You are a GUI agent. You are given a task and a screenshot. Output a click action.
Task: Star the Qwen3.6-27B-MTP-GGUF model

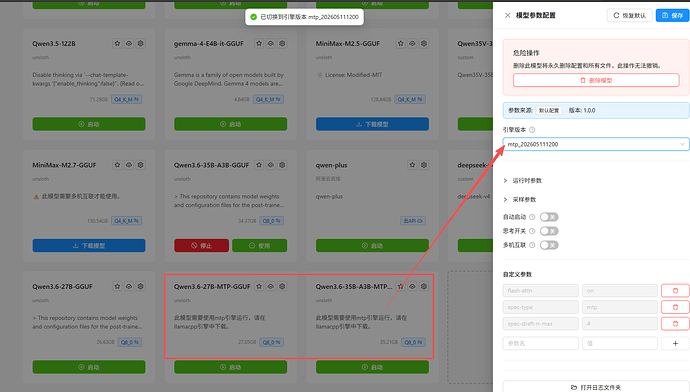[x=259, y=286]
